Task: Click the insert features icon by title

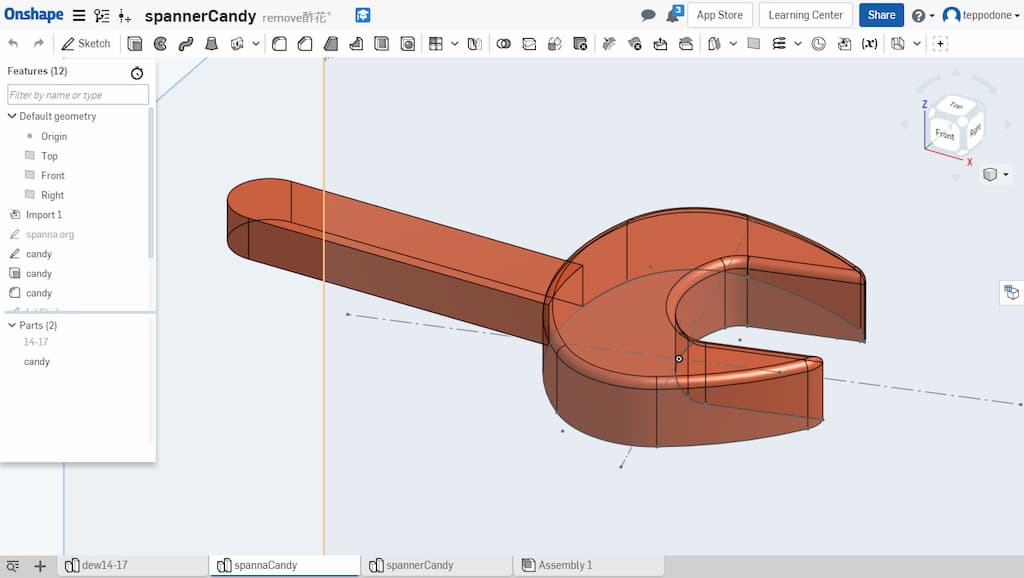Action: coord(125,16)
